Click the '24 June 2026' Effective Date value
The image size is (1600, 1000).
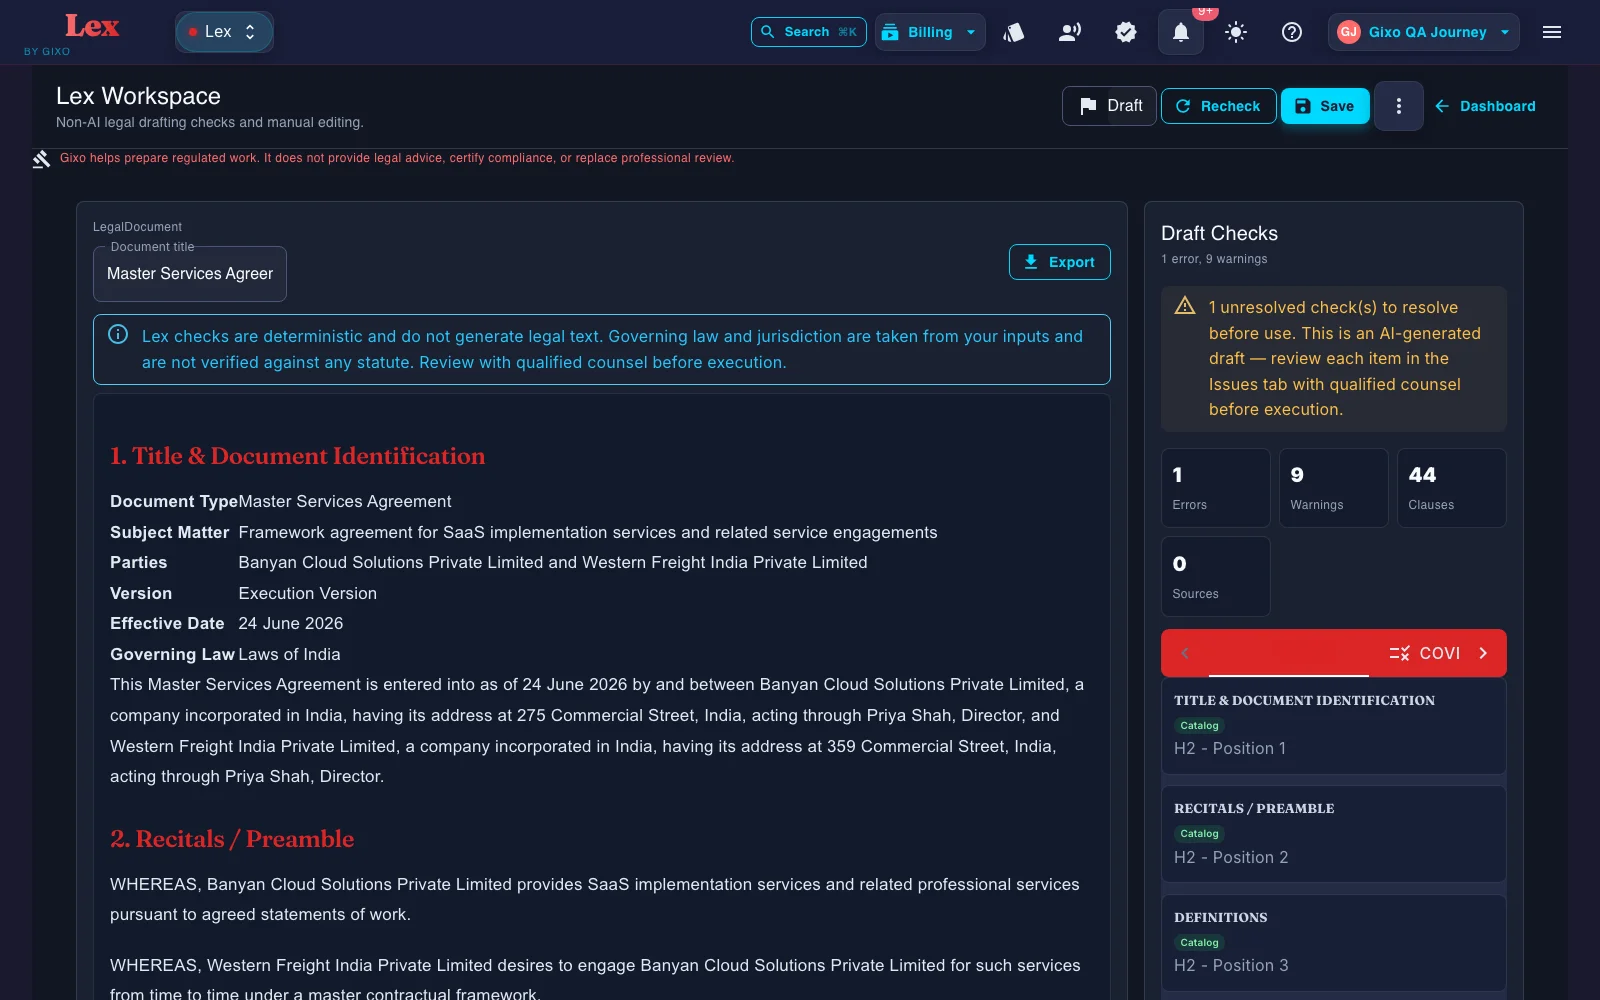point(291,624)
